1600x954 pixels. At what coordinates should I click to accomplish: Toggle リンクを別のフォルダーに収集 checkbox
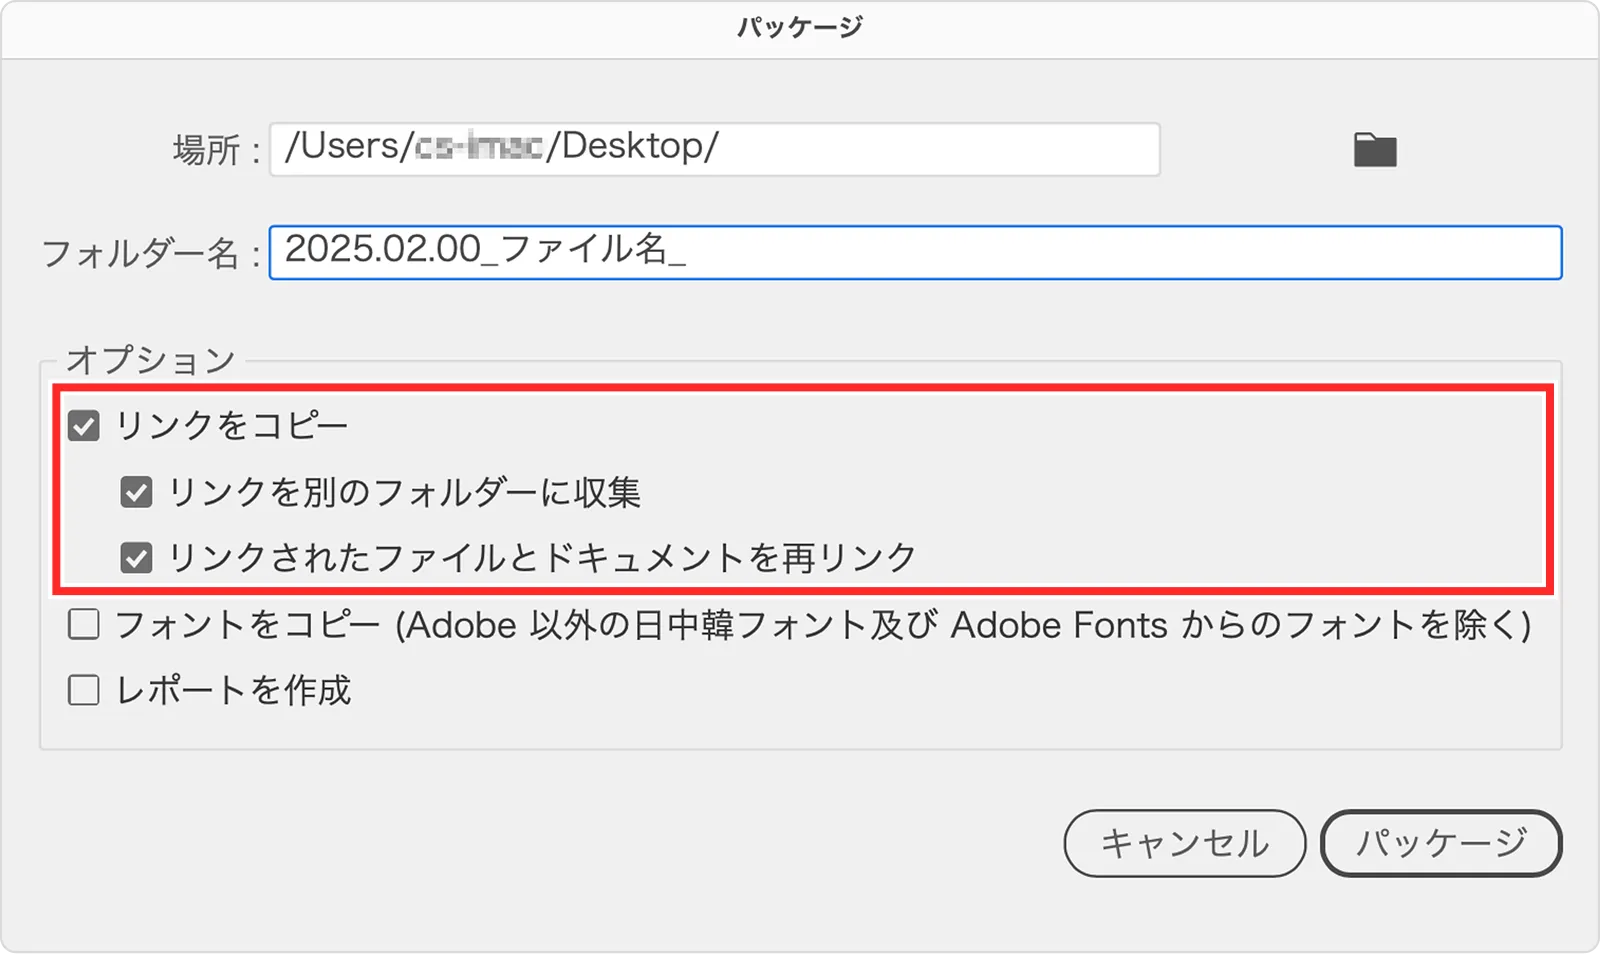pyautogui.click(x=136, y=492)
